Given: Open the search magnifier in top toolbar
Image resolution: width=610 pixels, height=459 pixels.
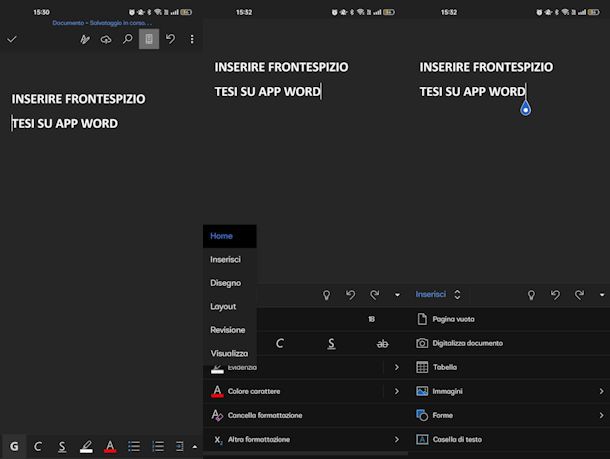Looking at the screenshot, I should click(x=127, y=39).
